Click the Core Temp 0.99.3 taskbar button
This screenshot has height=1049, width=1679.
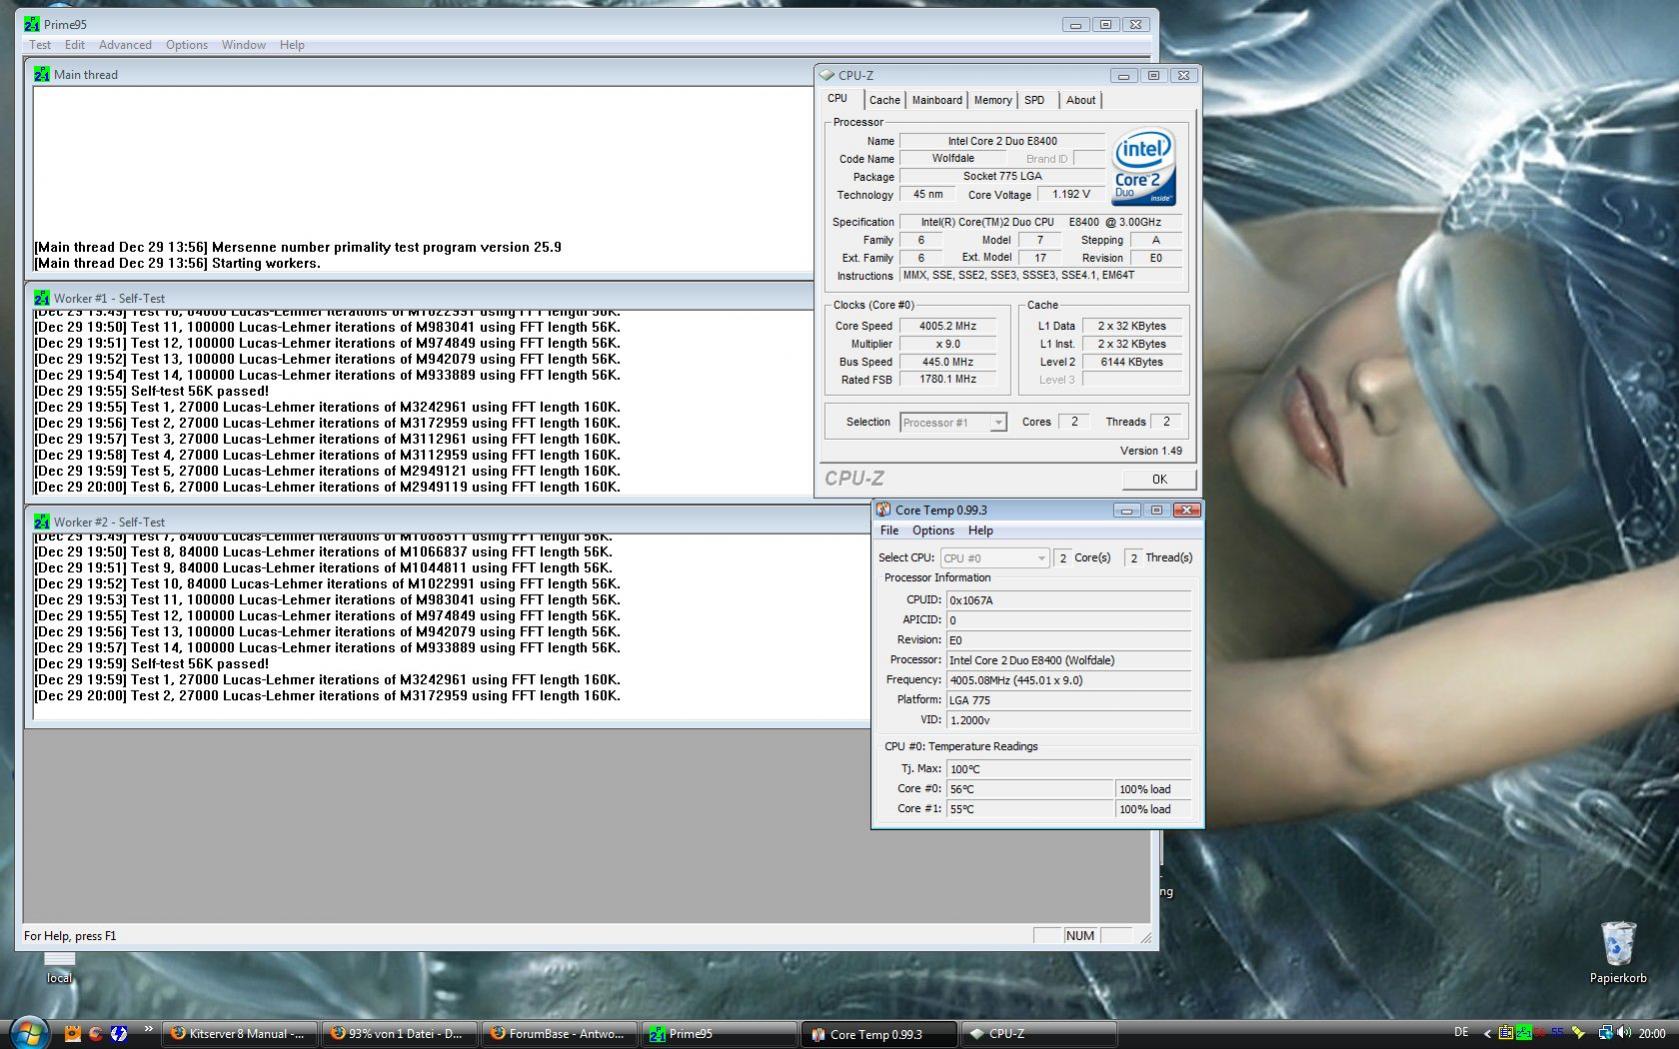click(878, 1034)
